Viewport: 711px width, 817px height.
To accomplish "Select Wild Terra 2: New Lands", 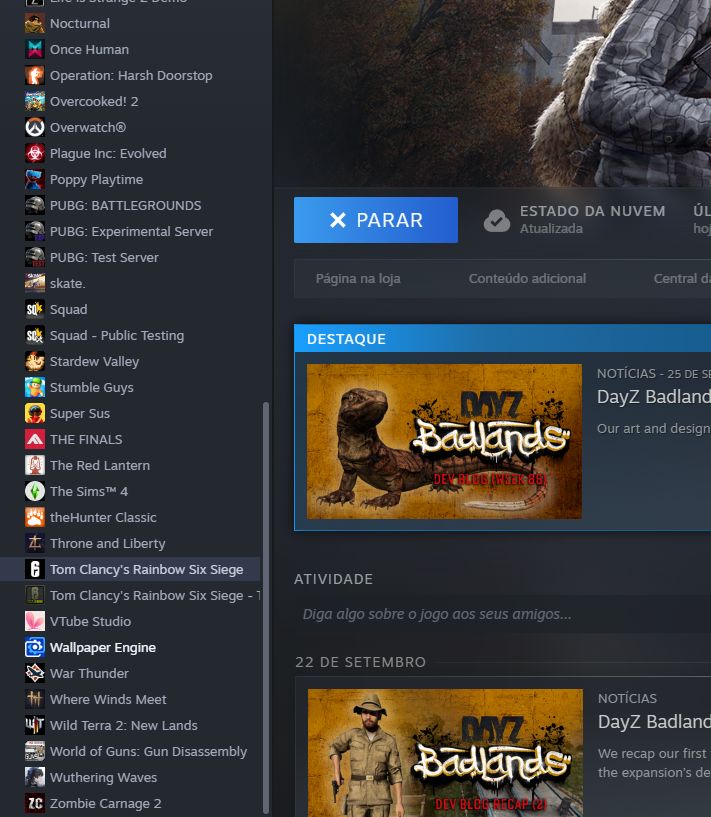I will tap(130, 725).
